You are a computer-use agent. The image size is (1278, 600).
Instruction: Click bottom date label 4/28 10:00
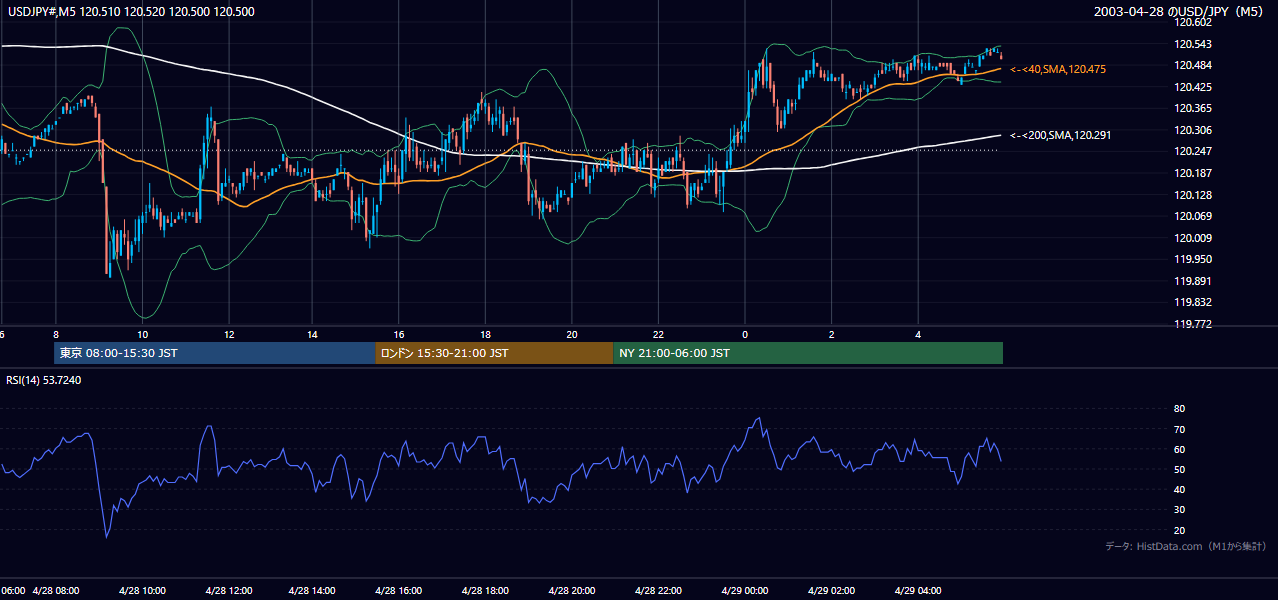(143, 590)
